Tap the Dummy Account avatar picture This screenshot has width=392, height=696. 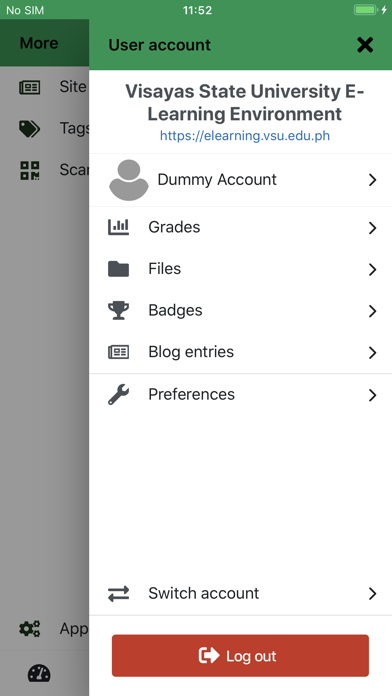[129, 180]
